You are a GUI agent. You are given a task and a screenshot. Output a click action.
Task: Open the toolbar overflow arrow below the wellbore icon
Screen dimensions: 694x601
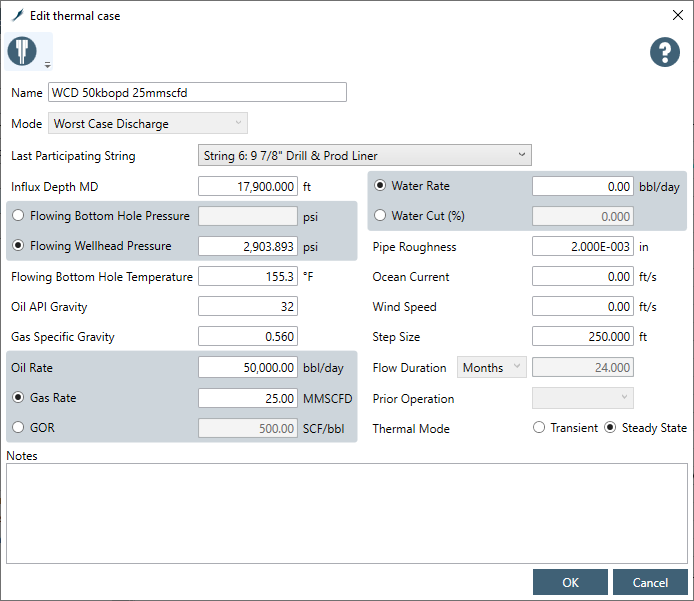48,65
